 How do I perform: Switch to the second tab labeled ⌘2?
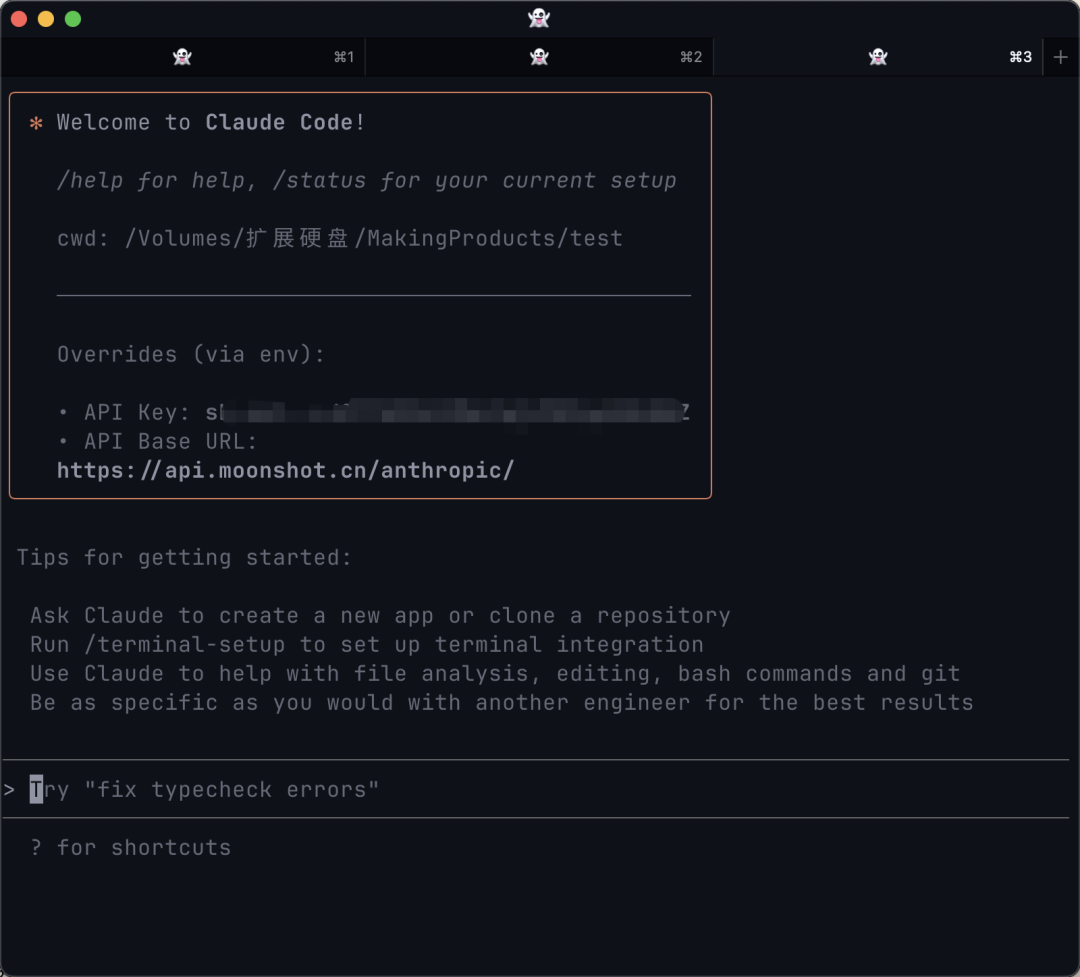539,56
